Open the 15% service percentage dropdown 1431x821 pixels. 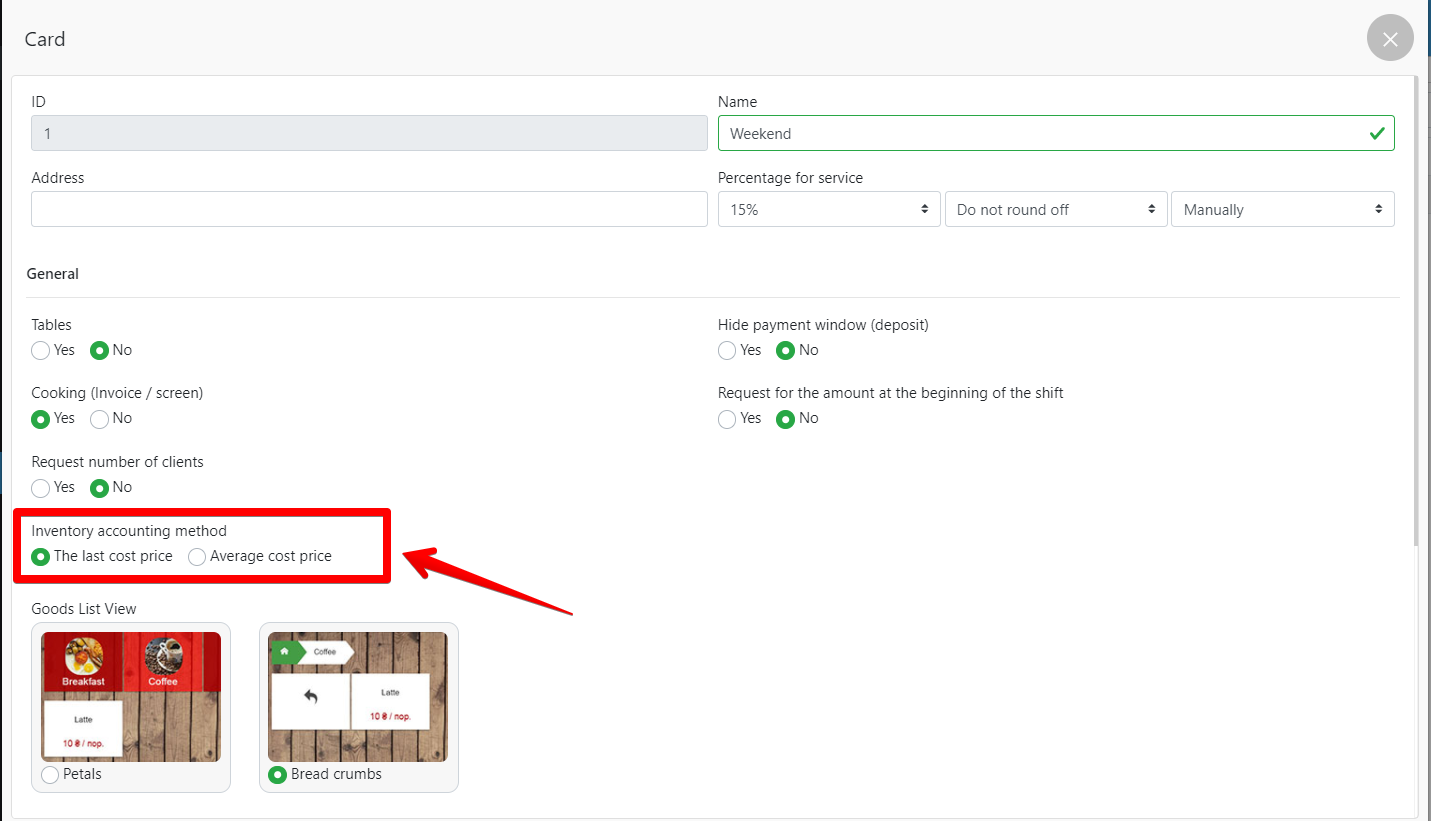(828, 209)
